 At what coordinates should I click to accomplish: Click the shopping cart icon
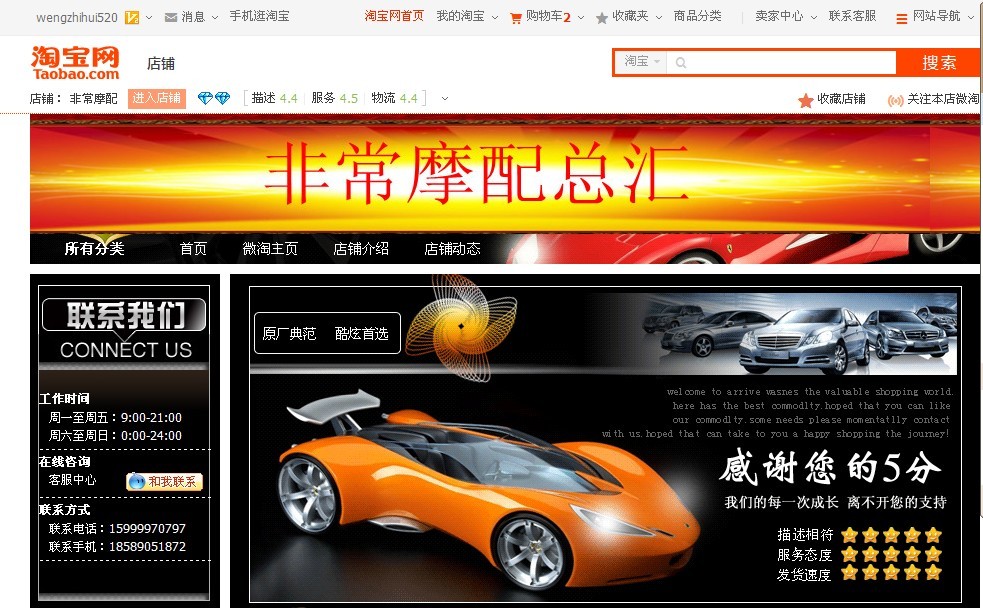tap(516, 18)
